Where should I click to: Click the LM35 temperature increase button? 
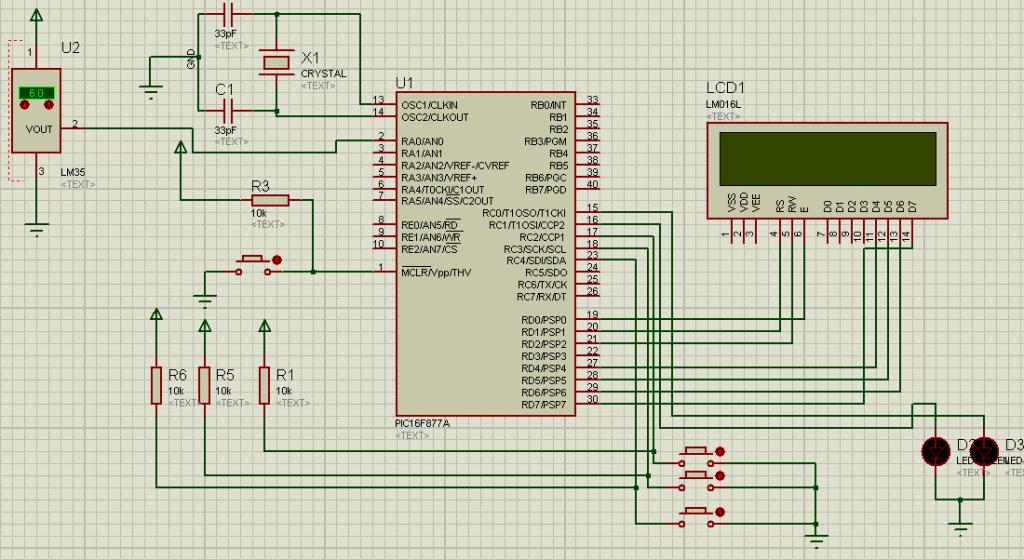point(48,105)
